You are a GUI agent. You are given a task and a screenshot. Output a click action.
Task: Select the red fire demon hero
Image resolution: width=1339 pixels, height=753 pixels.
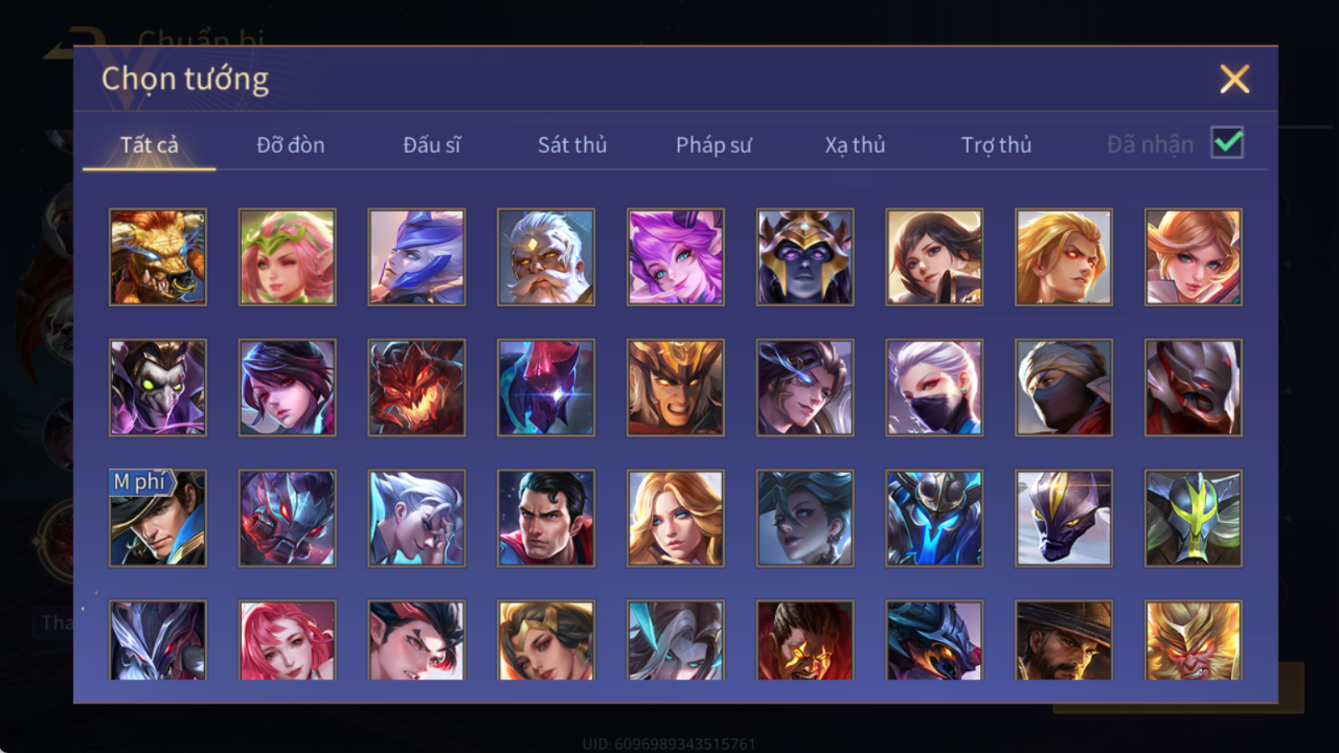pos(417,388)
